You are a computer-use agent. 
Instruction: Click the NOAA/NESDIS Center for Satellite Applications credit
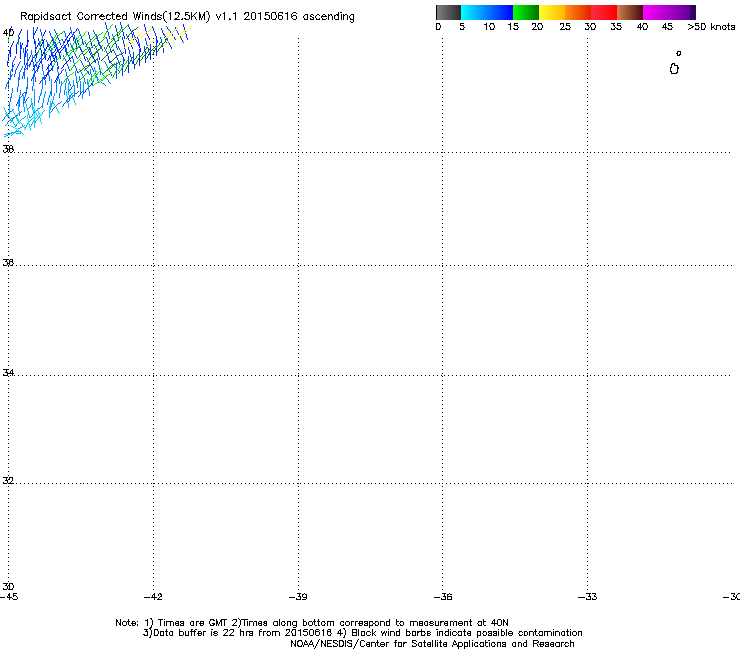(432, 644)
